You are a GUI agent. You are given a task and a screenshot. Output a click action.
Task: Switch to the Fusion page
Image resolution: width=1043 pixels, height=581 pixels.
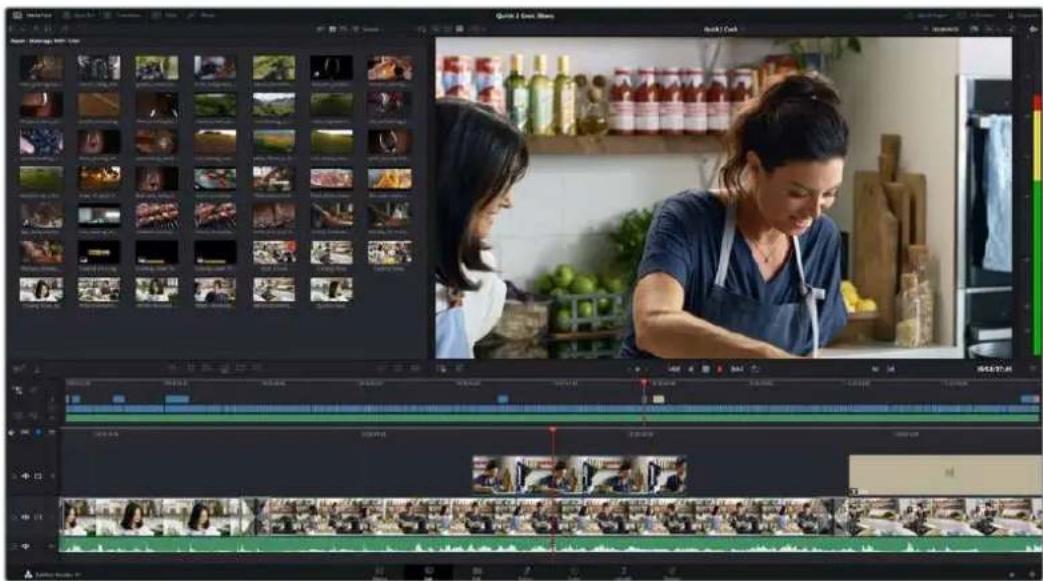pyautogui.click(x=527, y=573)
